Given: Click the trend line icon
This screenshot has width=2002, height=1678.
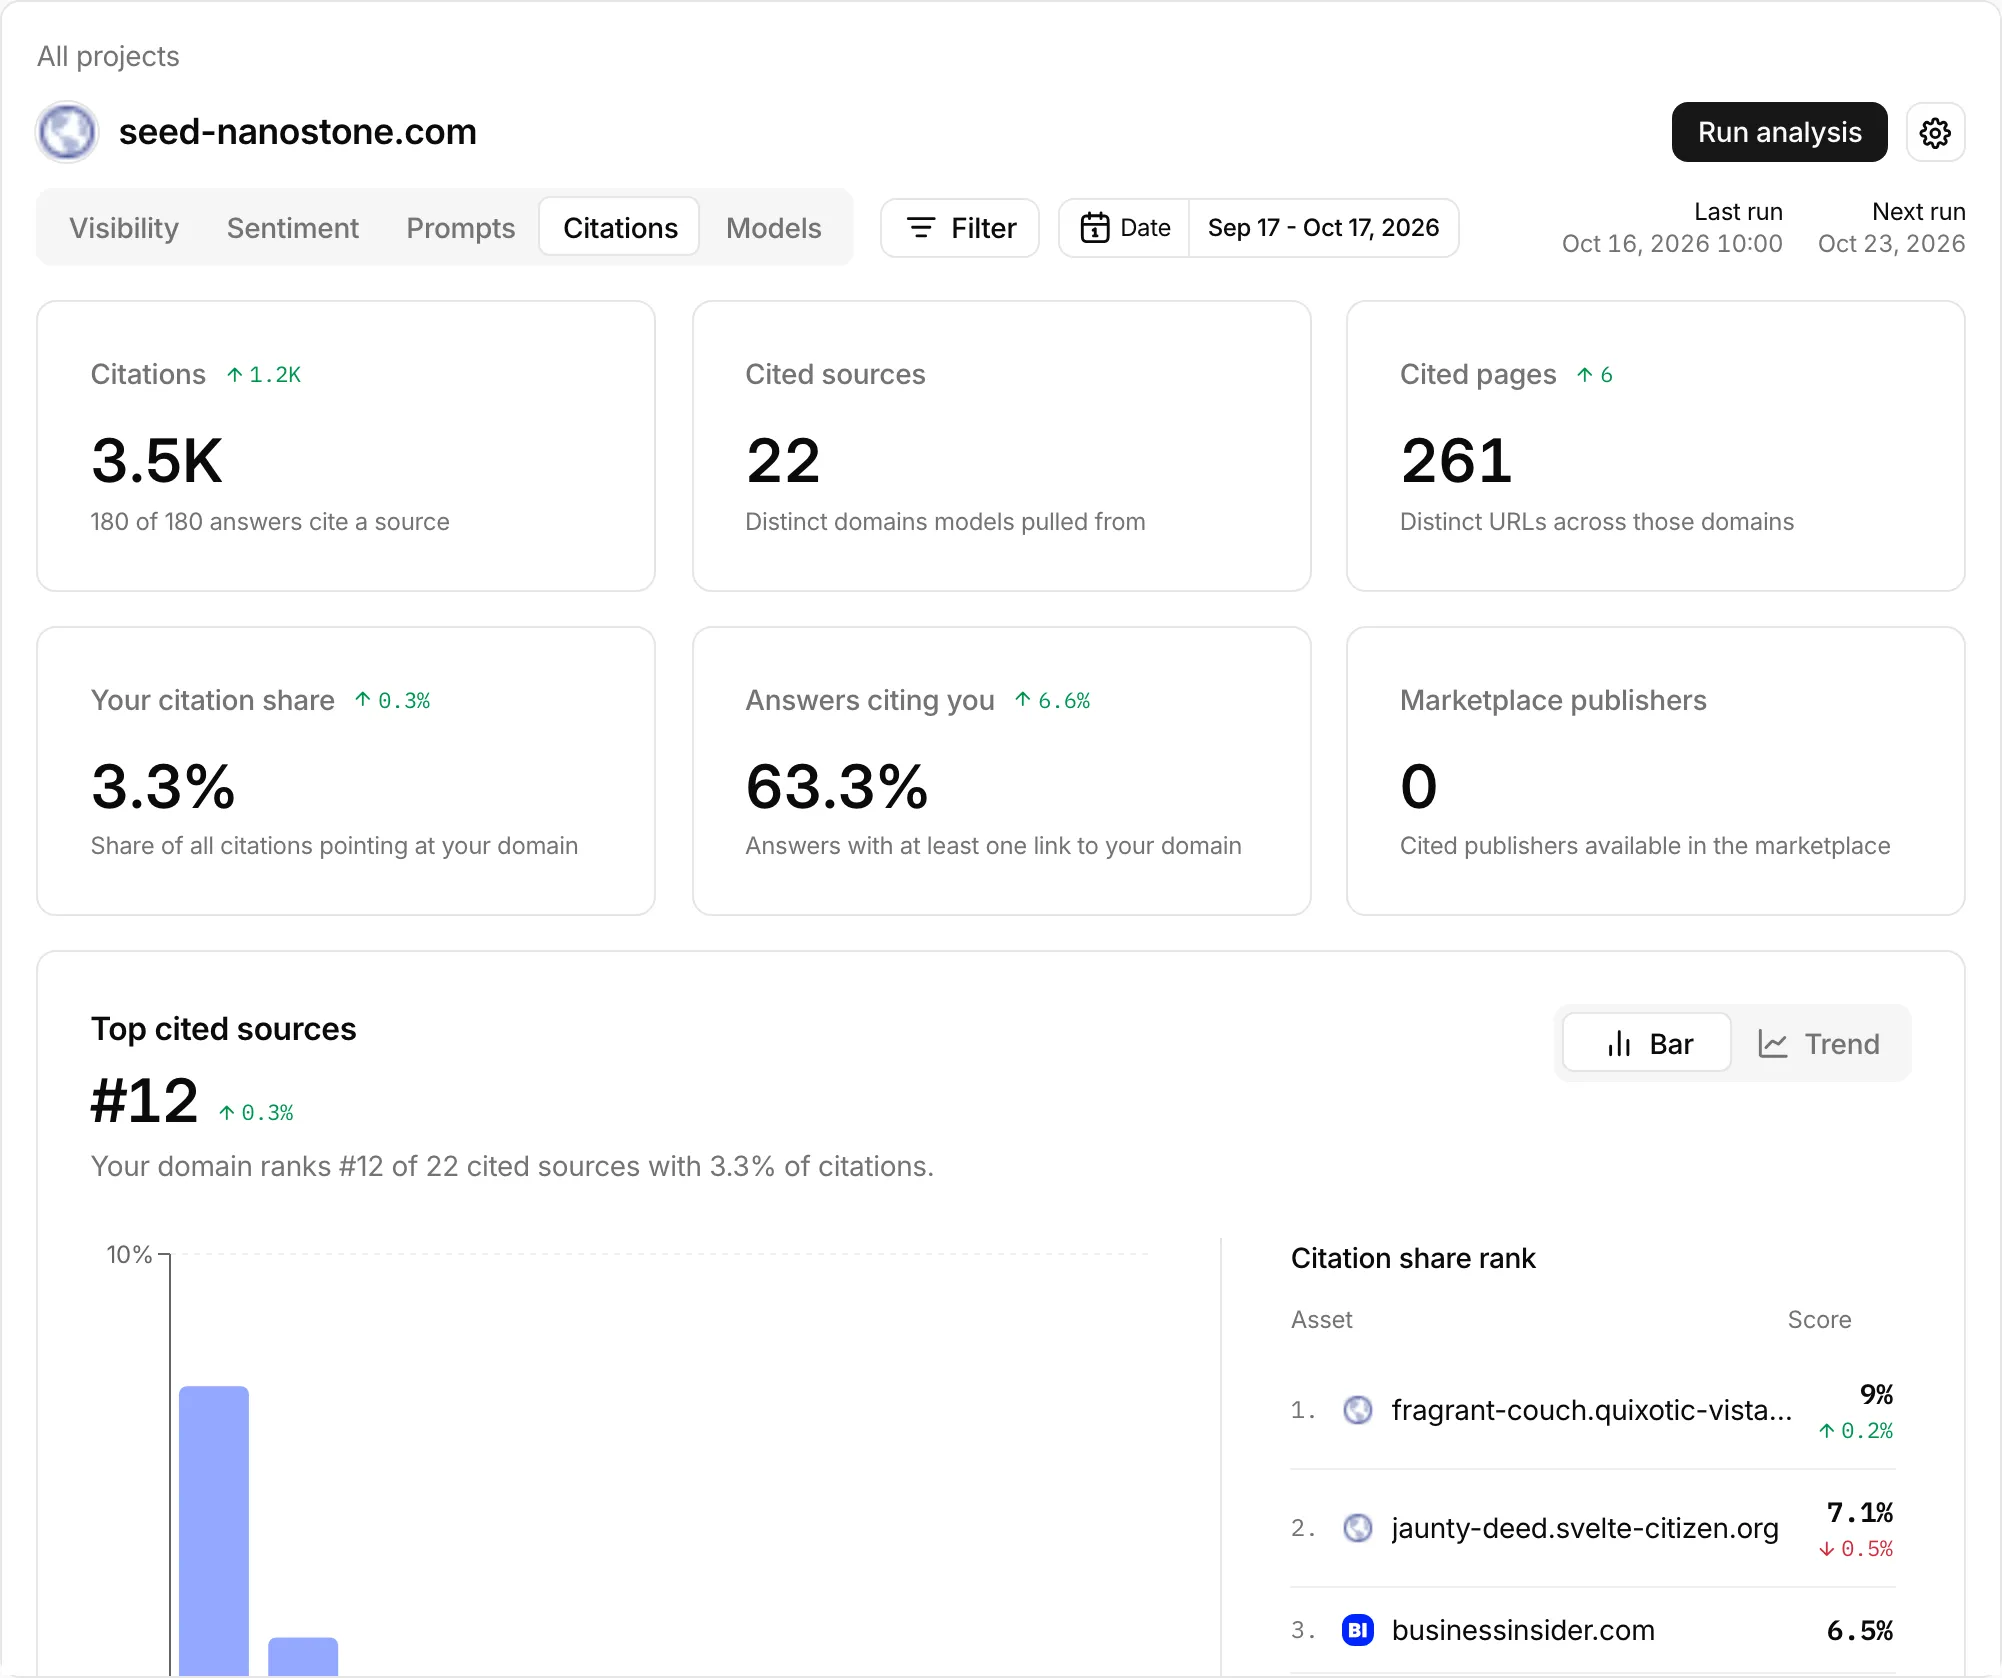Looking at the screenshot, I should pos(1773,1044).
